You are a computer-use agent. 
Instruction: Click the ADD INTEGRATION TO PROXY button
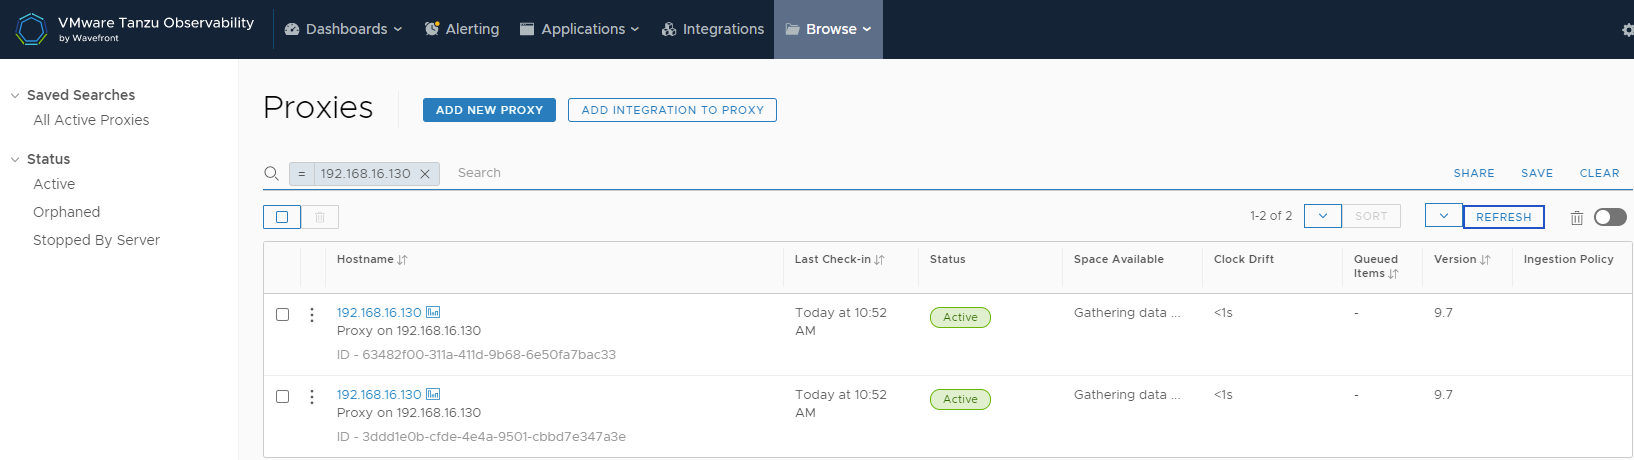[x=672, y=110]
